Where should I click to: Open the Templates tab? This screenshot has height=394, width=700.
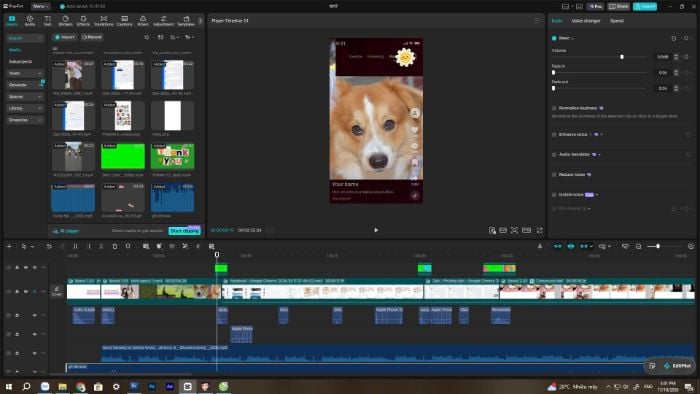[x=186, y=21]
